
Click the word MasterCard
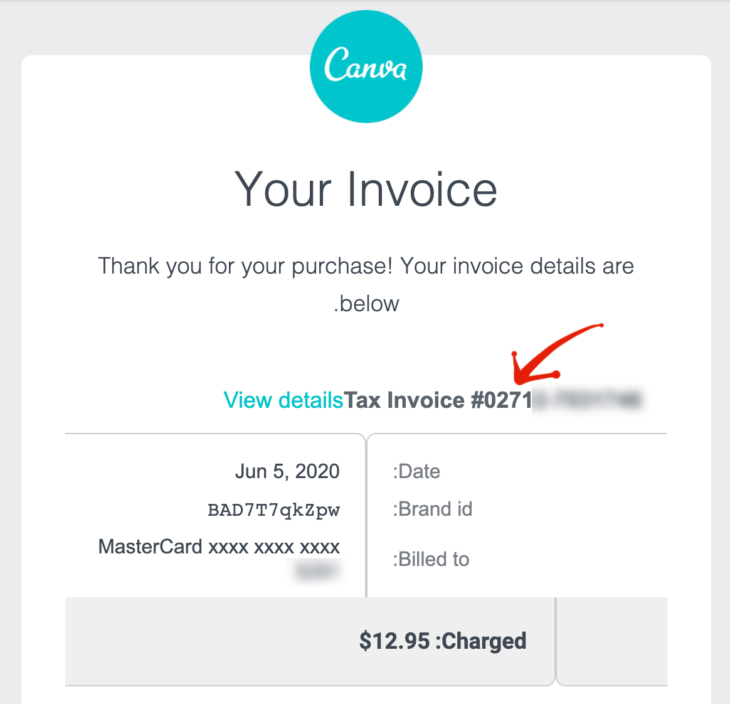(x=149, y=547)
